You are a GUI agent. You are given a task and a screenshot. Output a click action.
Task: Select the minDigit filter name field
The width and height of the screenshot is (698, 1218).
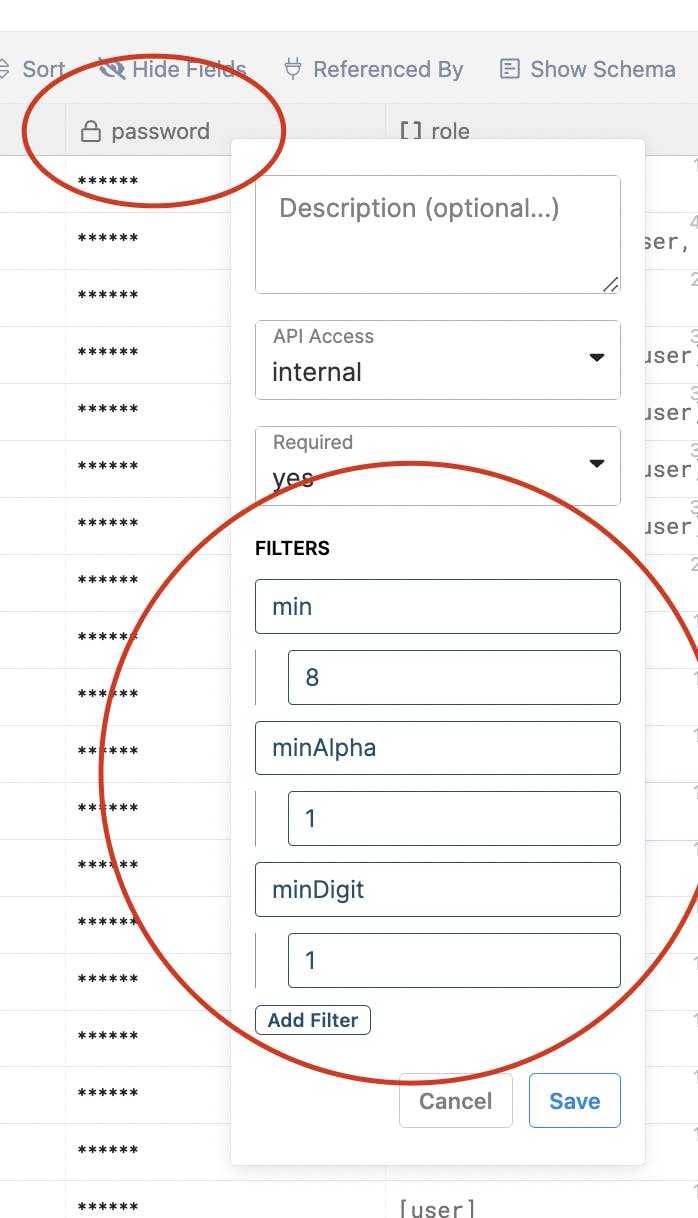click(438, 889)
